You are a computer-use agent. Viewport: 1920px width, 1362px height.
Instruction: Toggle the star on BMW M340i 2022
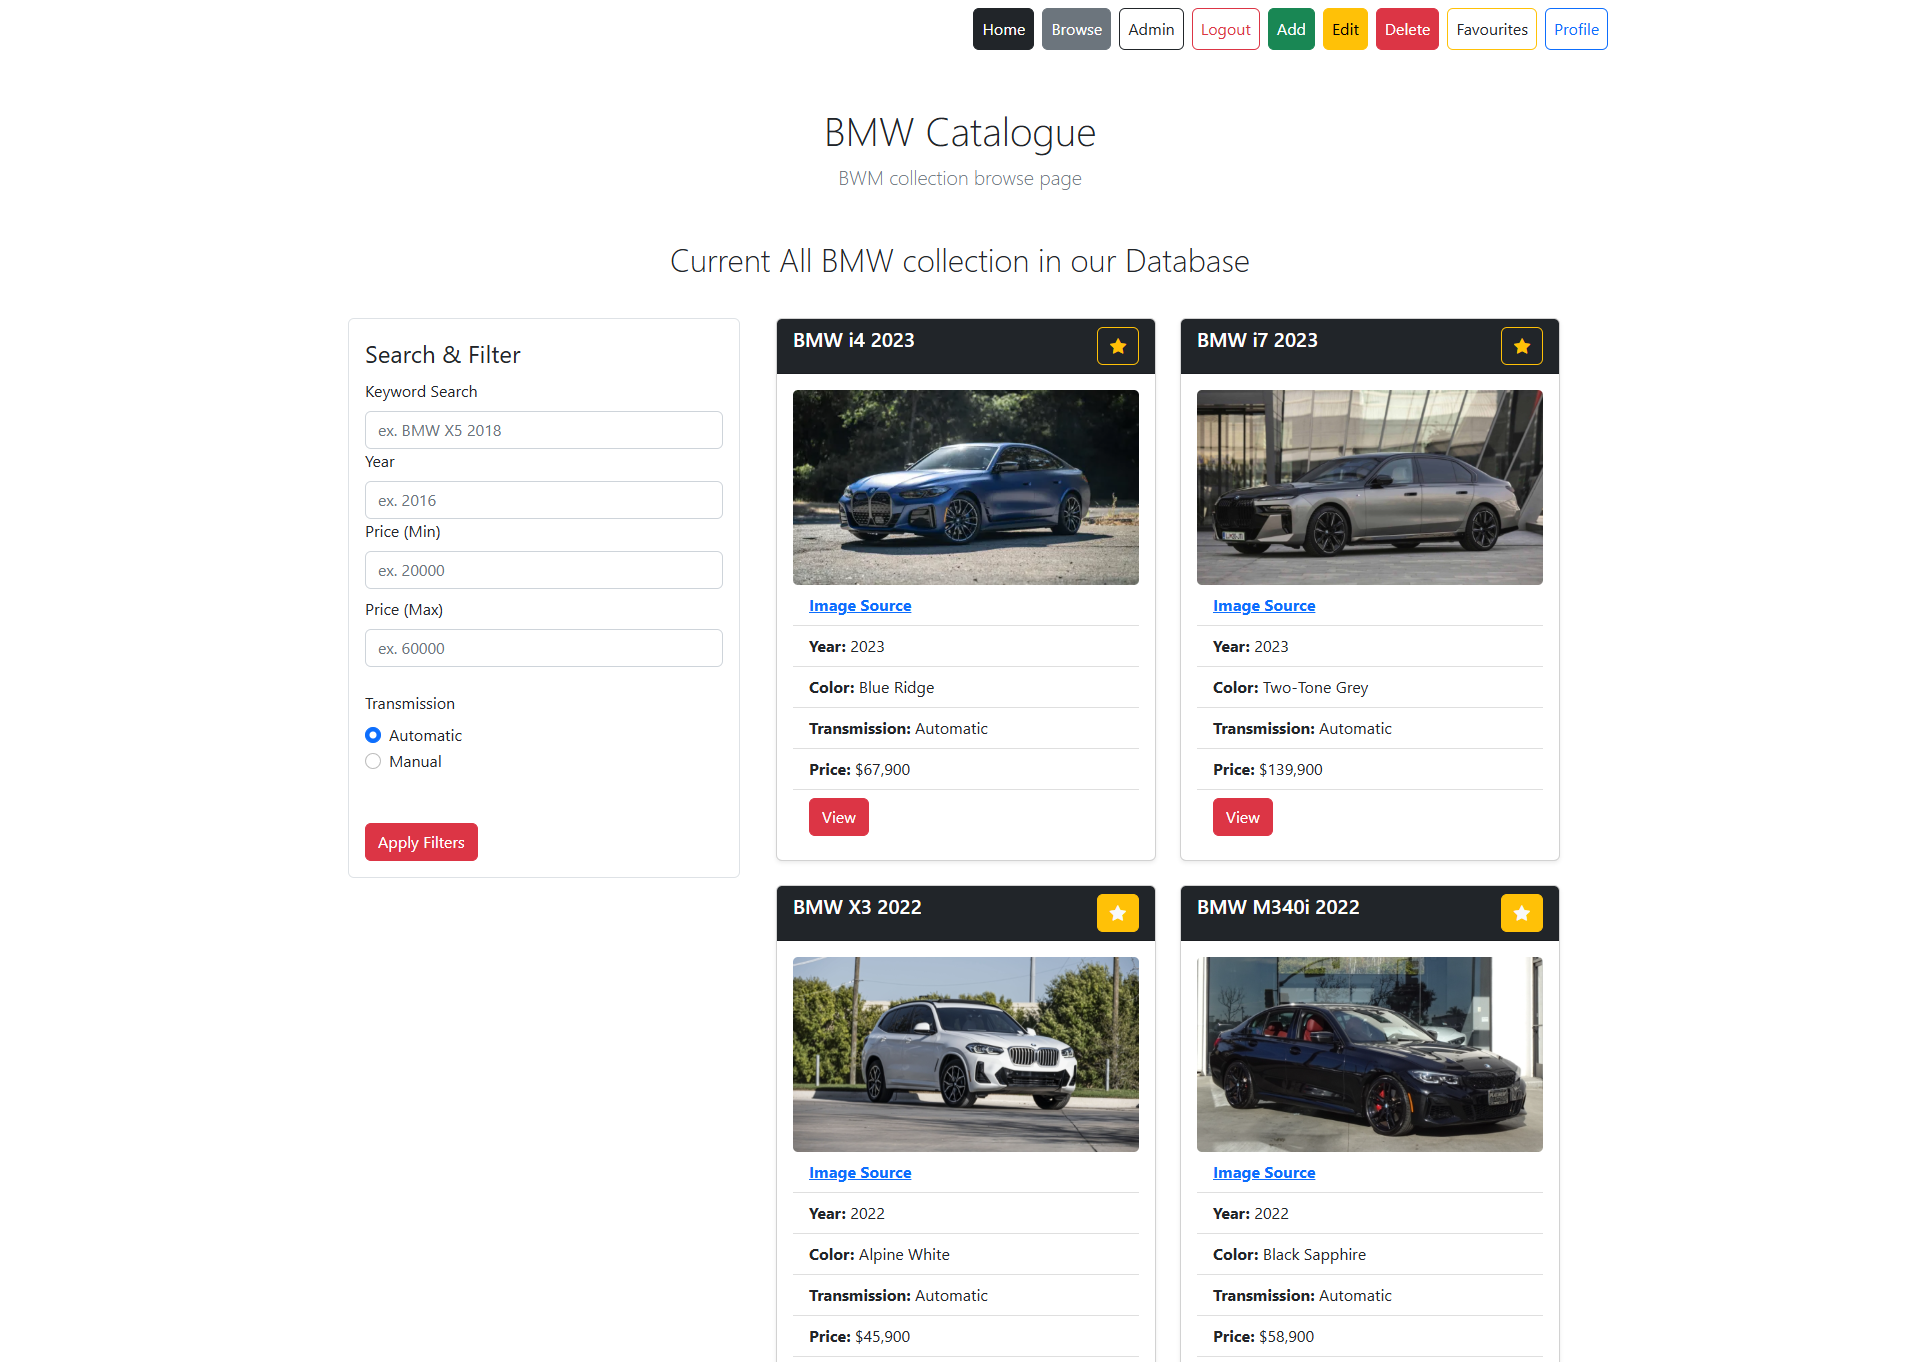[1522, 913]
